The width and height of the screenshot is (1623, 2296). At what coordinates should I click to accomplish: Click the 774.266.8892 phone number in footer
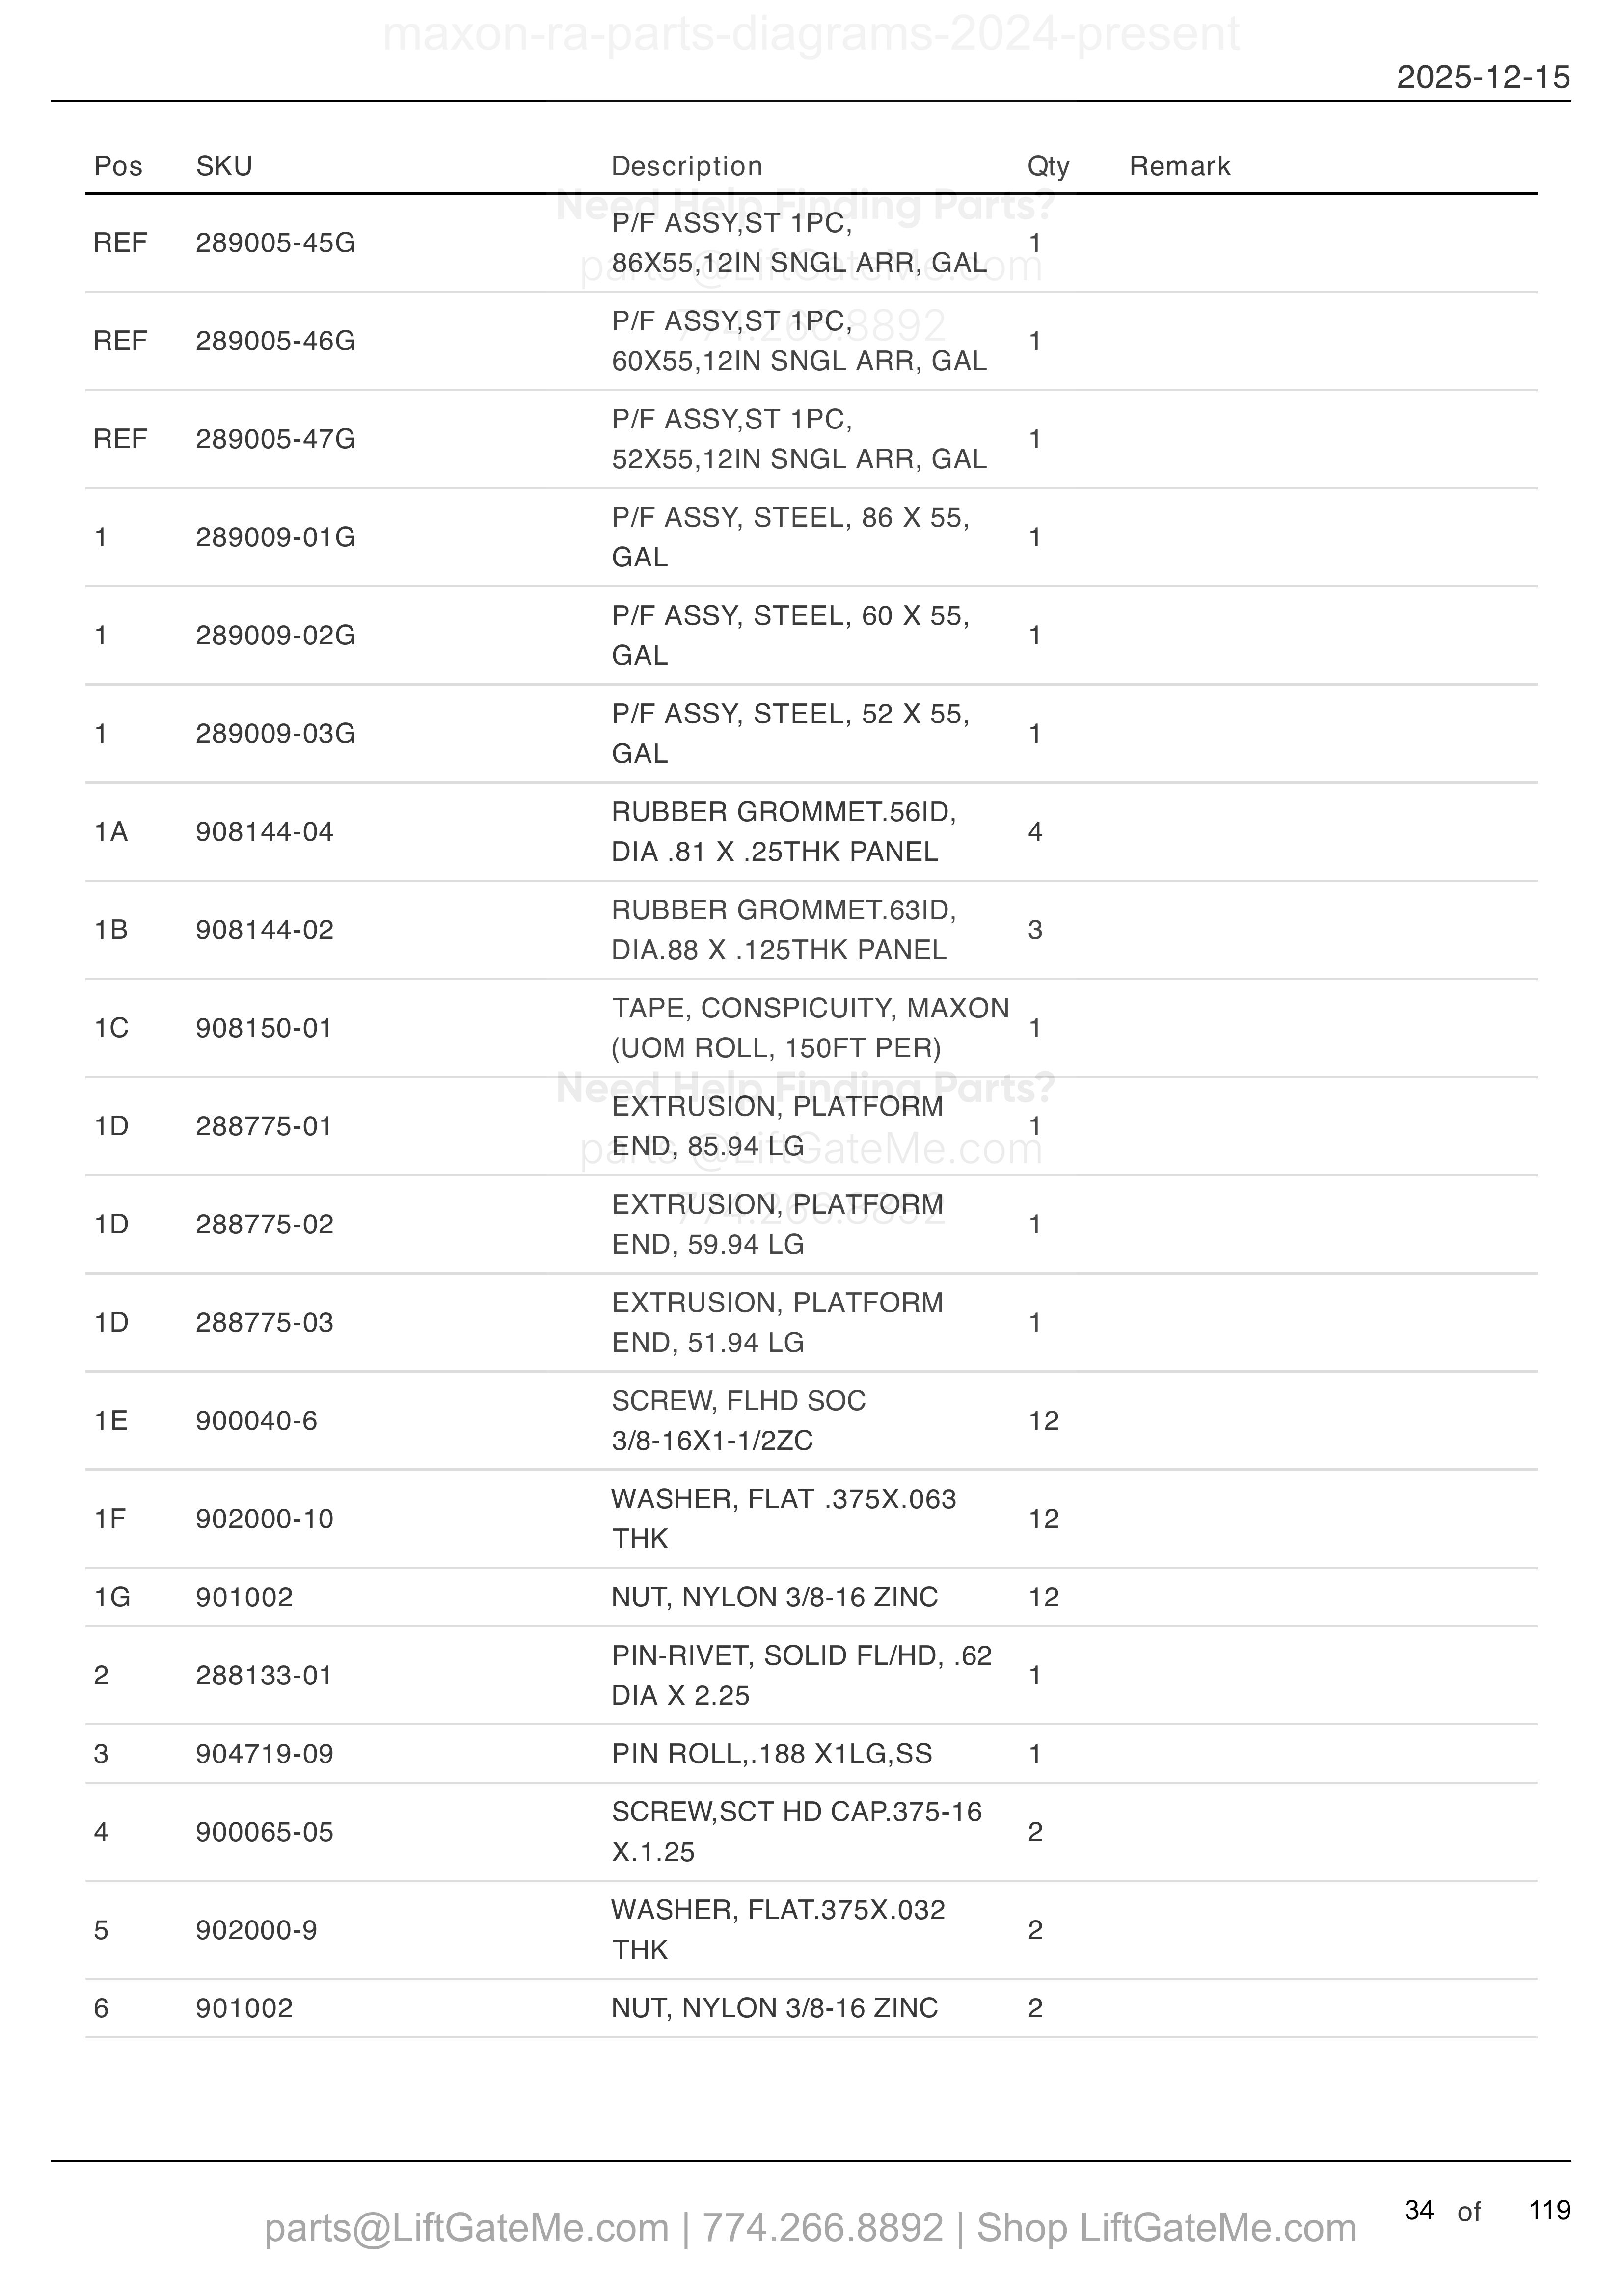coord(822,2227)
